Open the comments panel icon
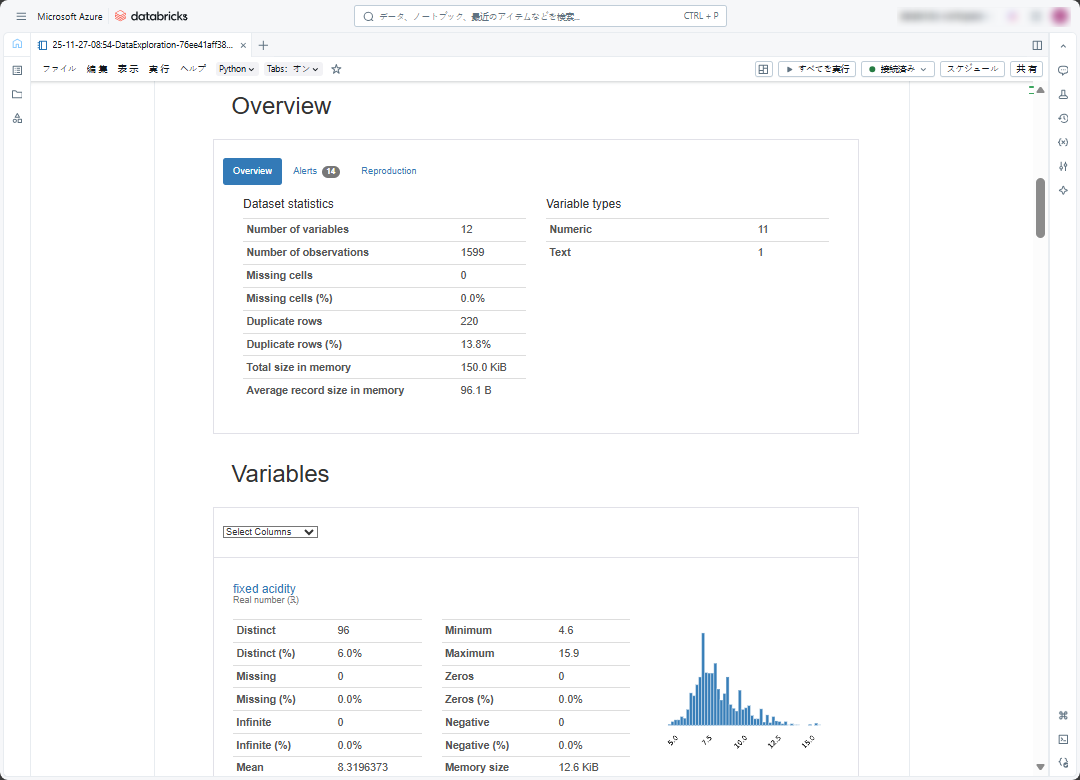The height and width of the screenshot is (780, 1080). (x=1063, y=70)
